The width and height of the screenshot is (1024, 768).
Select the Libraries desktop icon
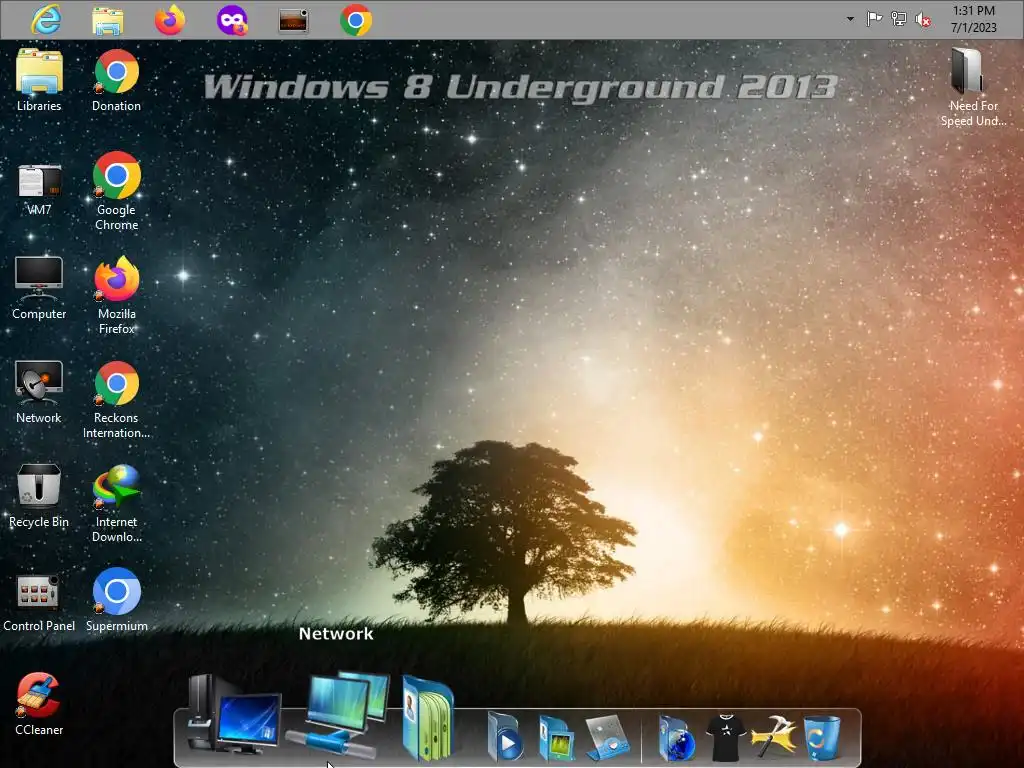[39, 80]
